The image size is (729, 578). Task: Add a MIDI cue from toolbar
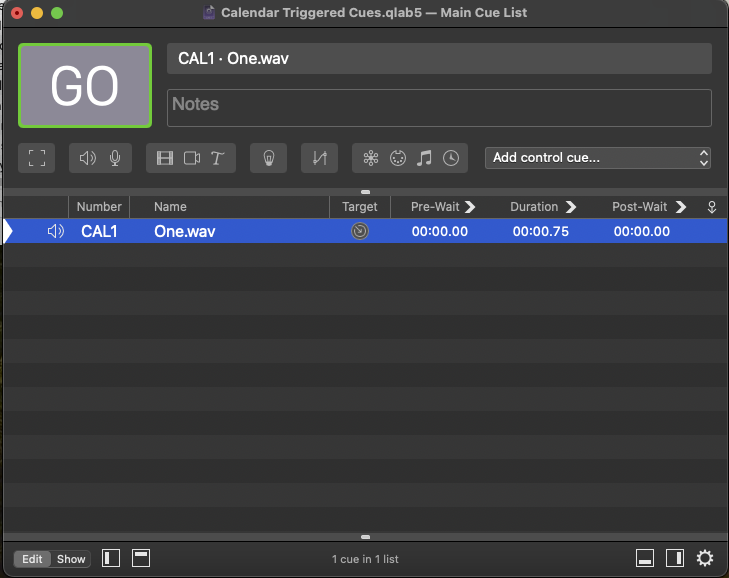point(398,158)
